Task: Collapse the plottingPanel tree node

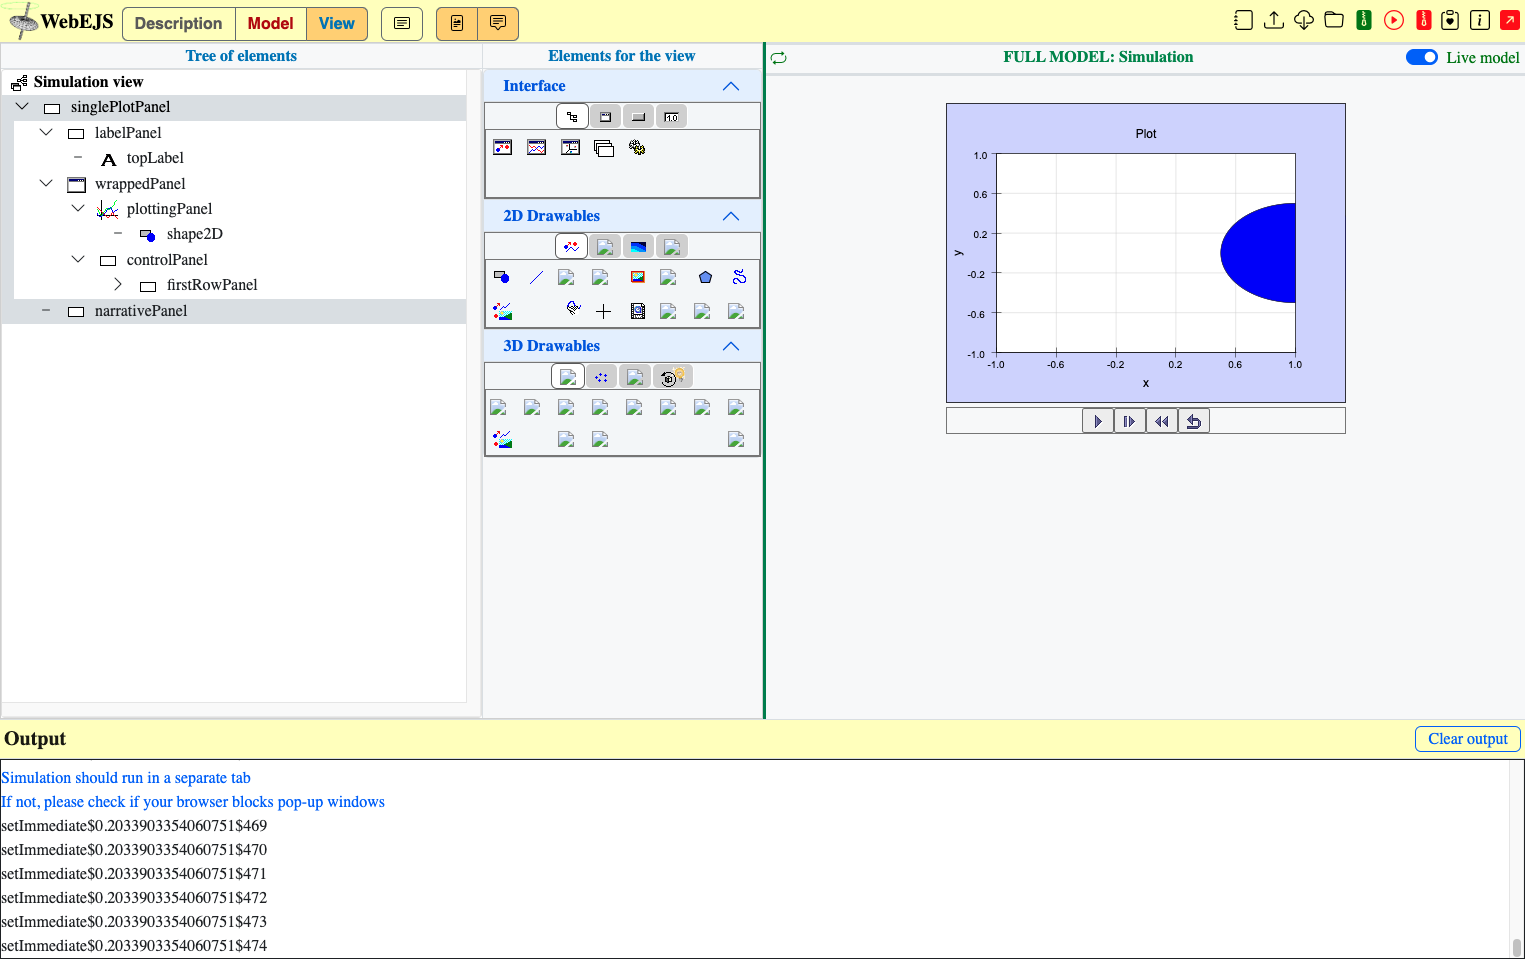Action: [78, 208]
